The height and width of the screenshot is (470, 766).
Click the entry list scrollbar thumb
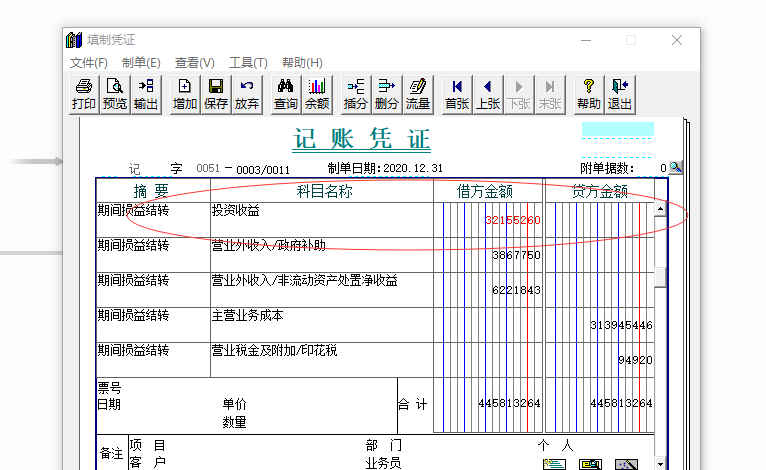660,278
